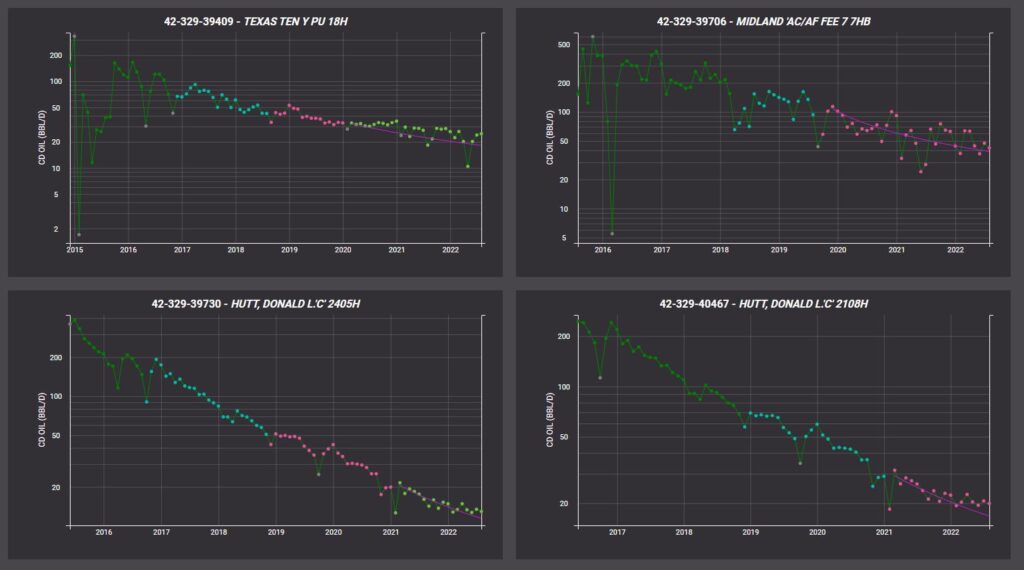The height and width of the screenshot is (570, 1024).
Task: Select the 50 y-axis value on 2405H chart
Action: click(x=55, y=436)
